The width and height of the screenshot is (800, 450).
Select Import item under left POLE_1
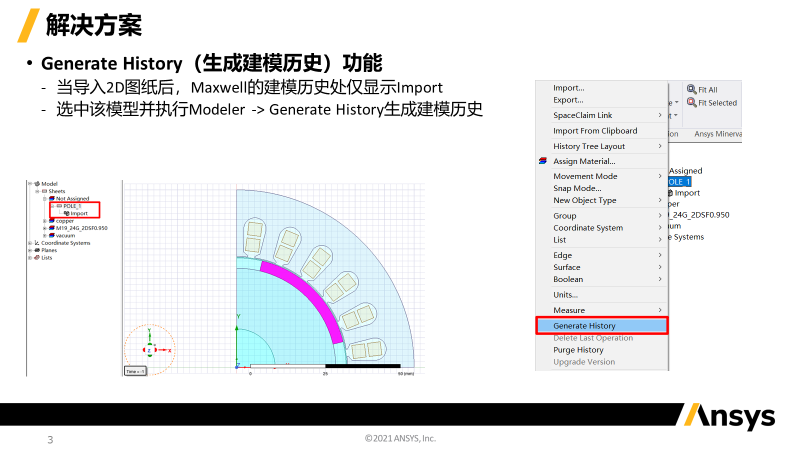pyautogui.click(x=79, y=213)
